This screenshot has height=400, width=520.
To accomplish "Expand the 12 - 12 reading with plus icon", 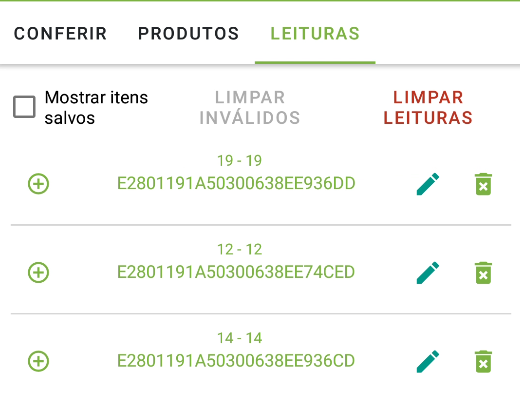I will (38, 272).
